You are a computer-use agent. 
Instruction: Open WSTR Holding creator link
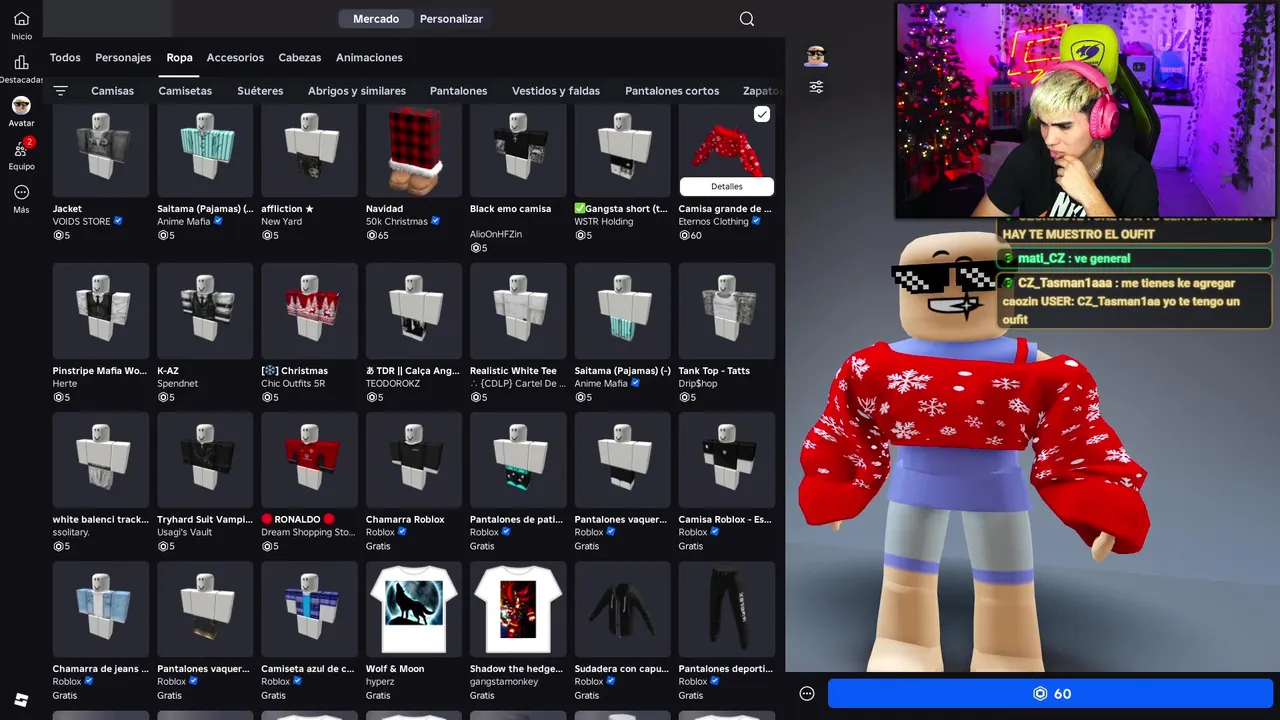coord(604,222)
